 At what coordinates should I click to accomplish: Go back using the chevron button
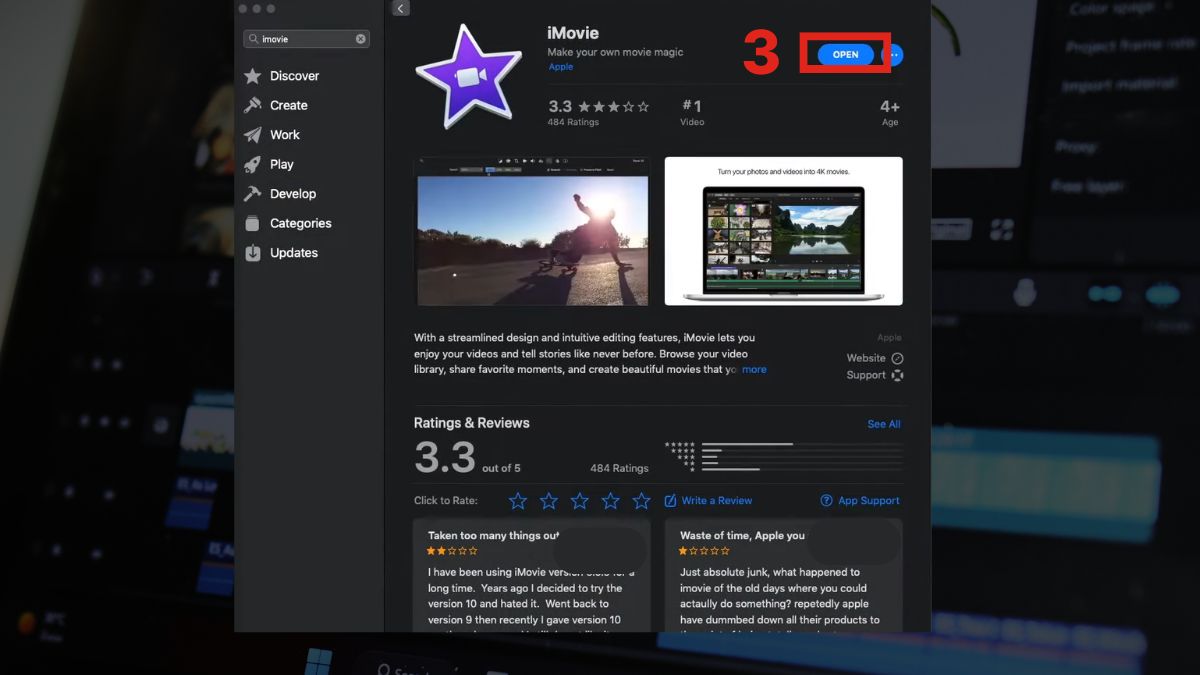coord(401,8)
